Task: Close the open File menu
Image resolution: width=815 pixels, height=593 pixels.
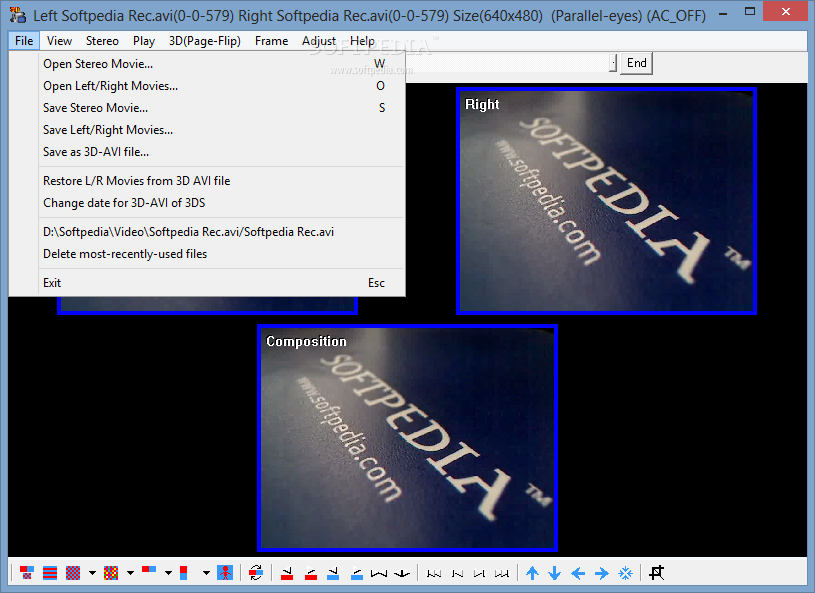Action: [x=24, y=41]
